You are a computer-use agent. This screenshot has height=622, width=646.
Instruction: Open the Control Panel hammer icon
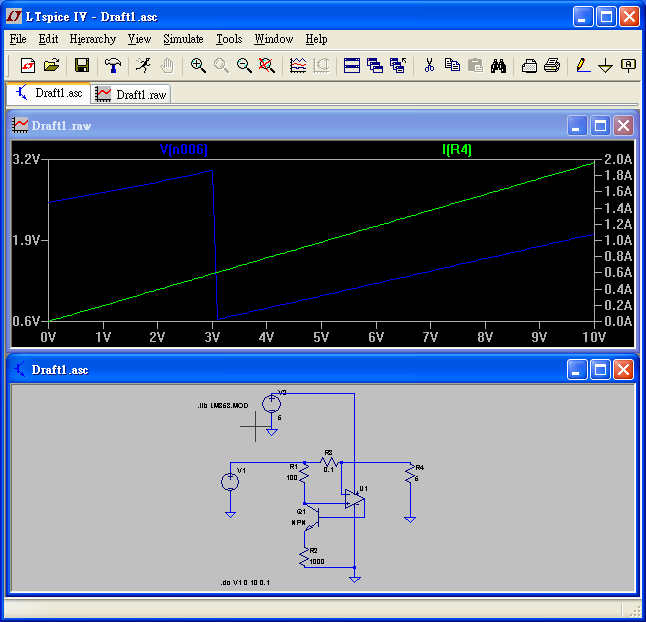113,65
